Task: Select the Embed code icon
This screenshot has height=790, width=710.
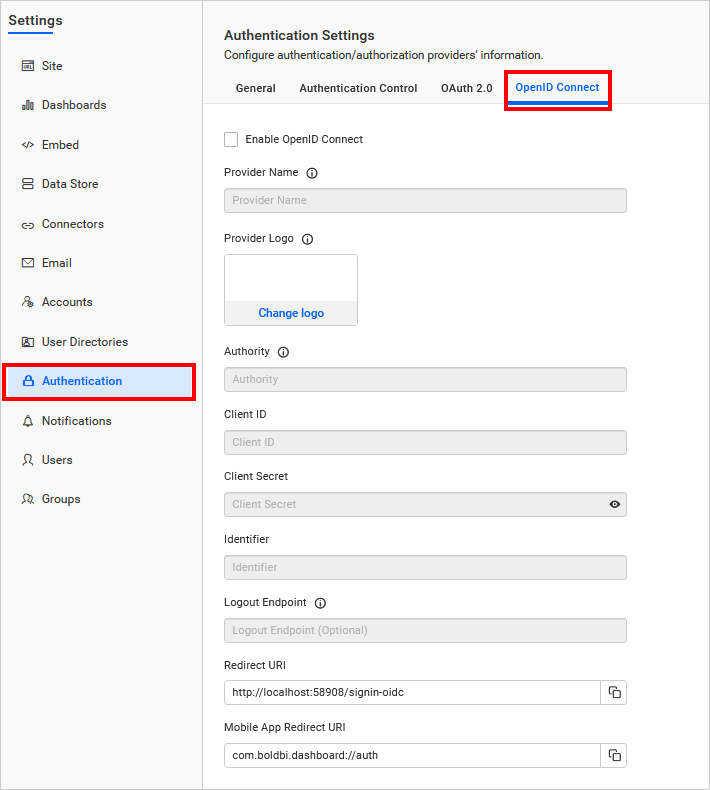Action: (x=28, y=145)
